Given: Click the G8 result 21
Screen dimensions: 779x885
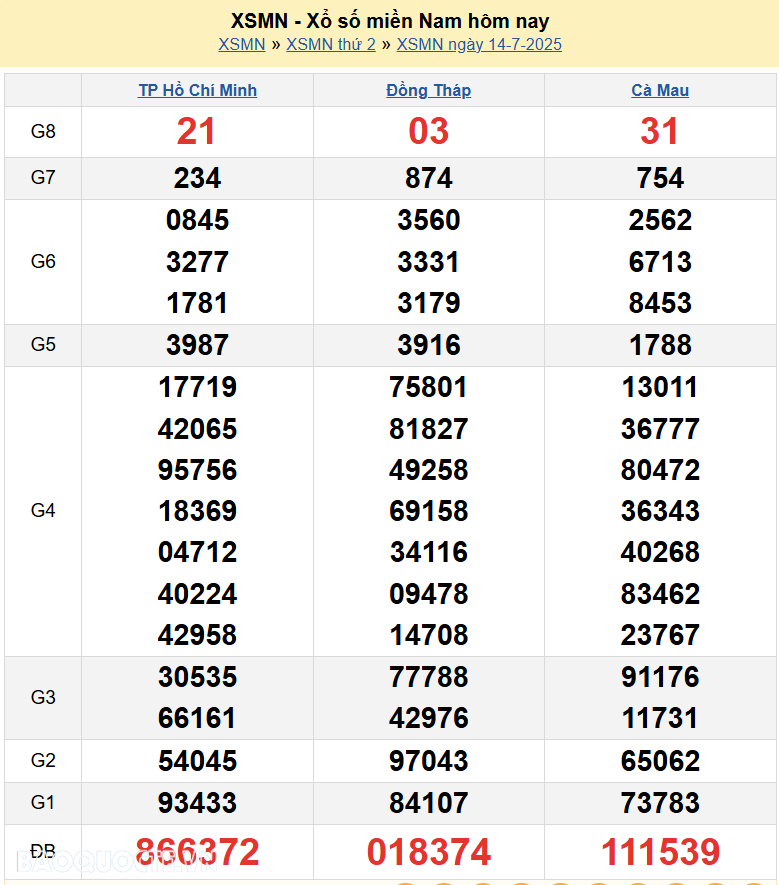Looking at the screenshot, I should [x=197, y=131].
